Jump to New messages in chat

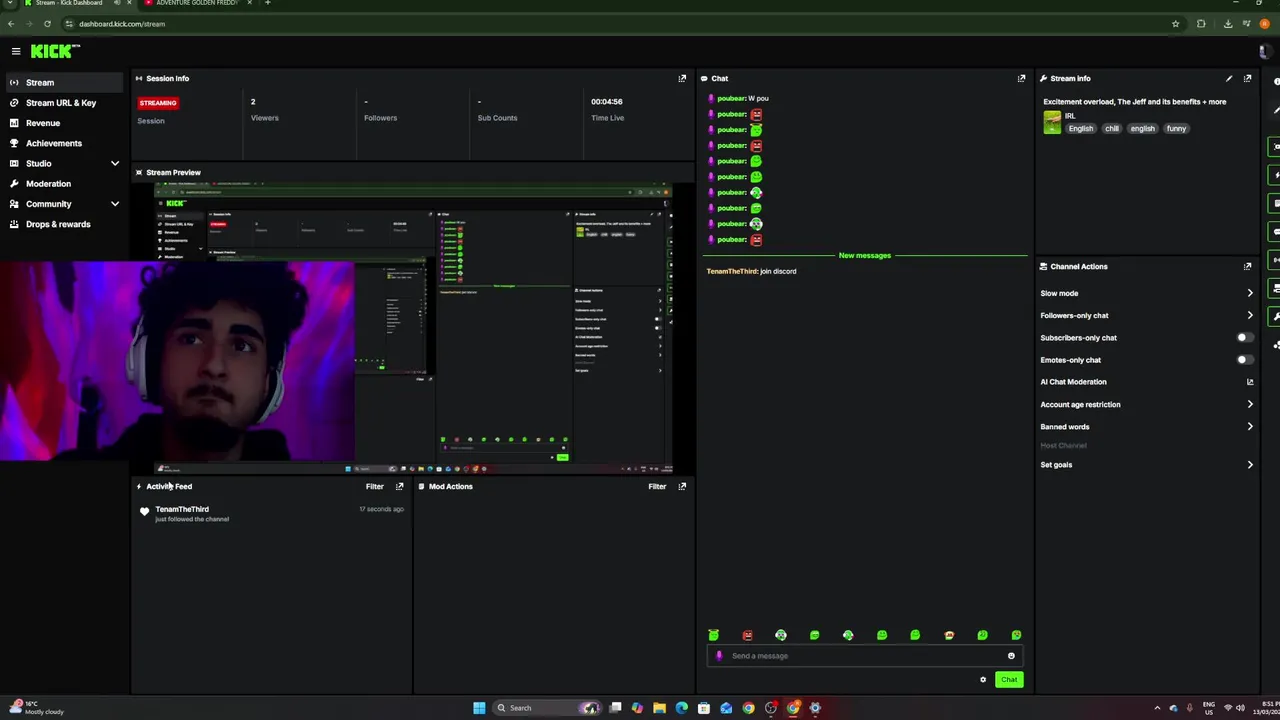click(x=864, y=256)
